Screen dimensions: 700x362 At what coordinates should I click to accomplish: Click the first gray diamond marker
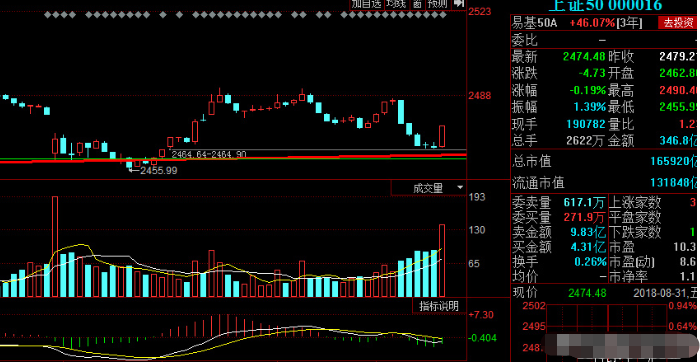(47, 15)
